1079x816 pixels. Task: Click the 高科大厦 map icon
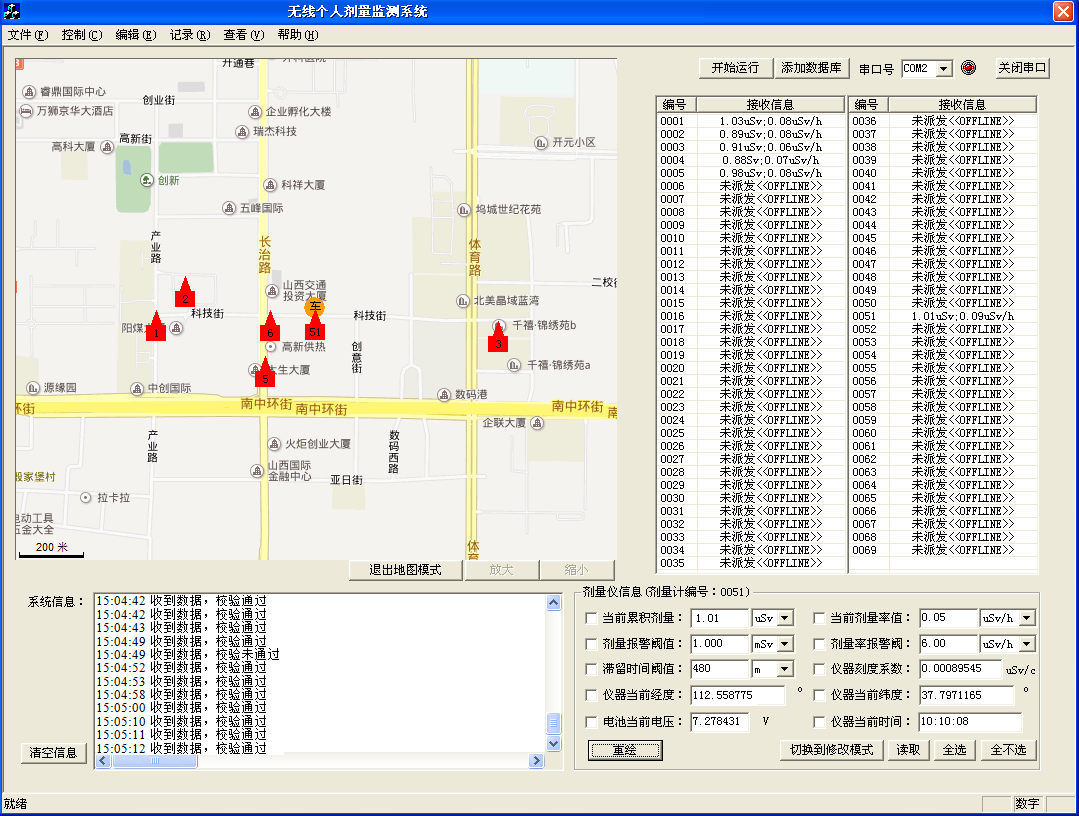(x=107, y=147)
